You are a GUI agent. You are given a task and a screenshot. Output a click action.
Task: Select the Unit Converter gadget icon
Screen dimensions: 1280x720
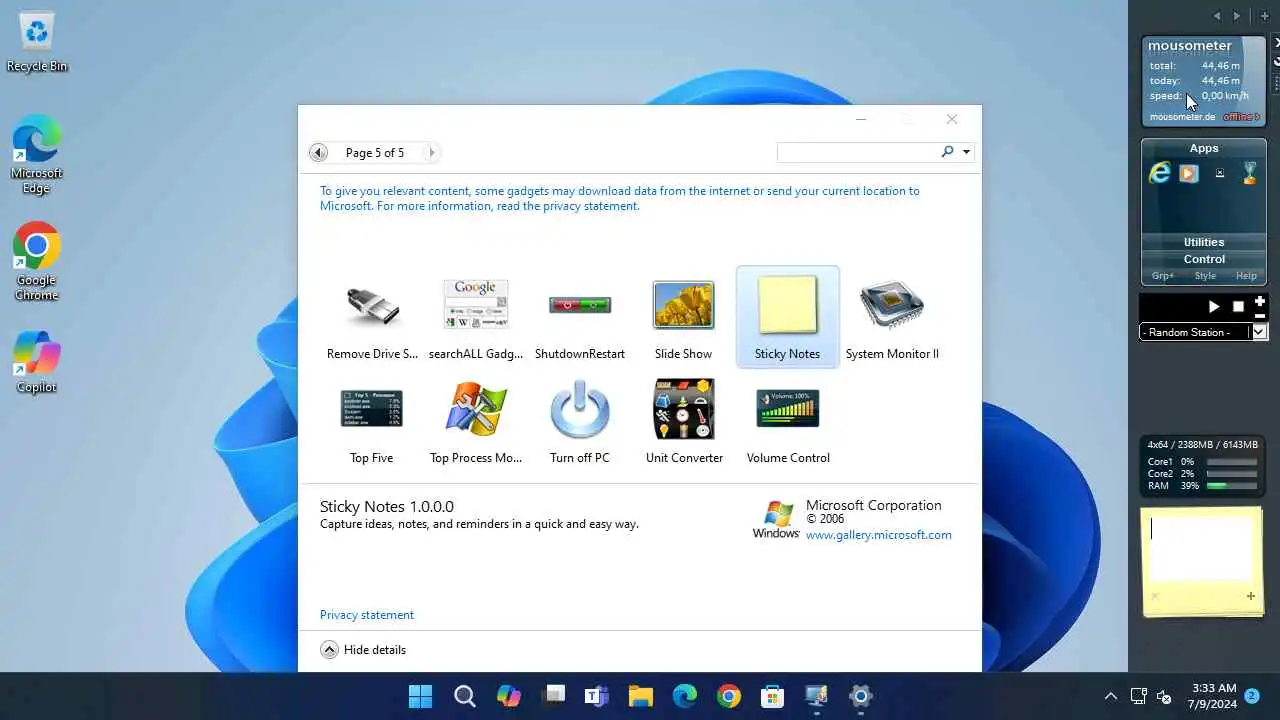[x=684, y=409]
